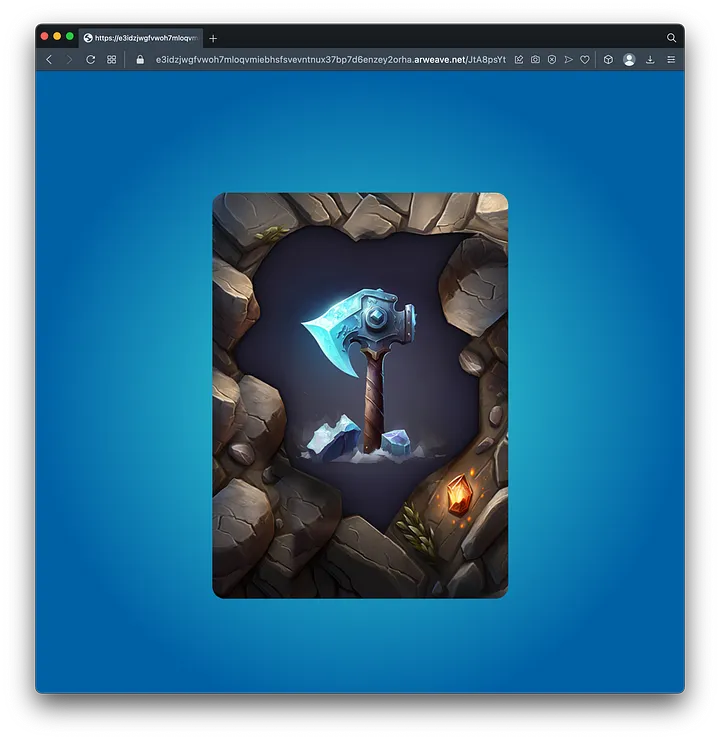Open a new tab with plus button
Viewport: 720px width, 740px height.
213,38
